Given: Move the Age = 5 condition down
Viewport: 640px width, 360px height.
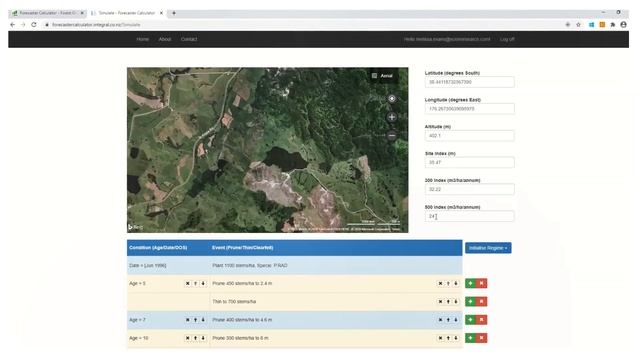Looking at the screenshot, I should pyautogui.click(x=203, y=283).
